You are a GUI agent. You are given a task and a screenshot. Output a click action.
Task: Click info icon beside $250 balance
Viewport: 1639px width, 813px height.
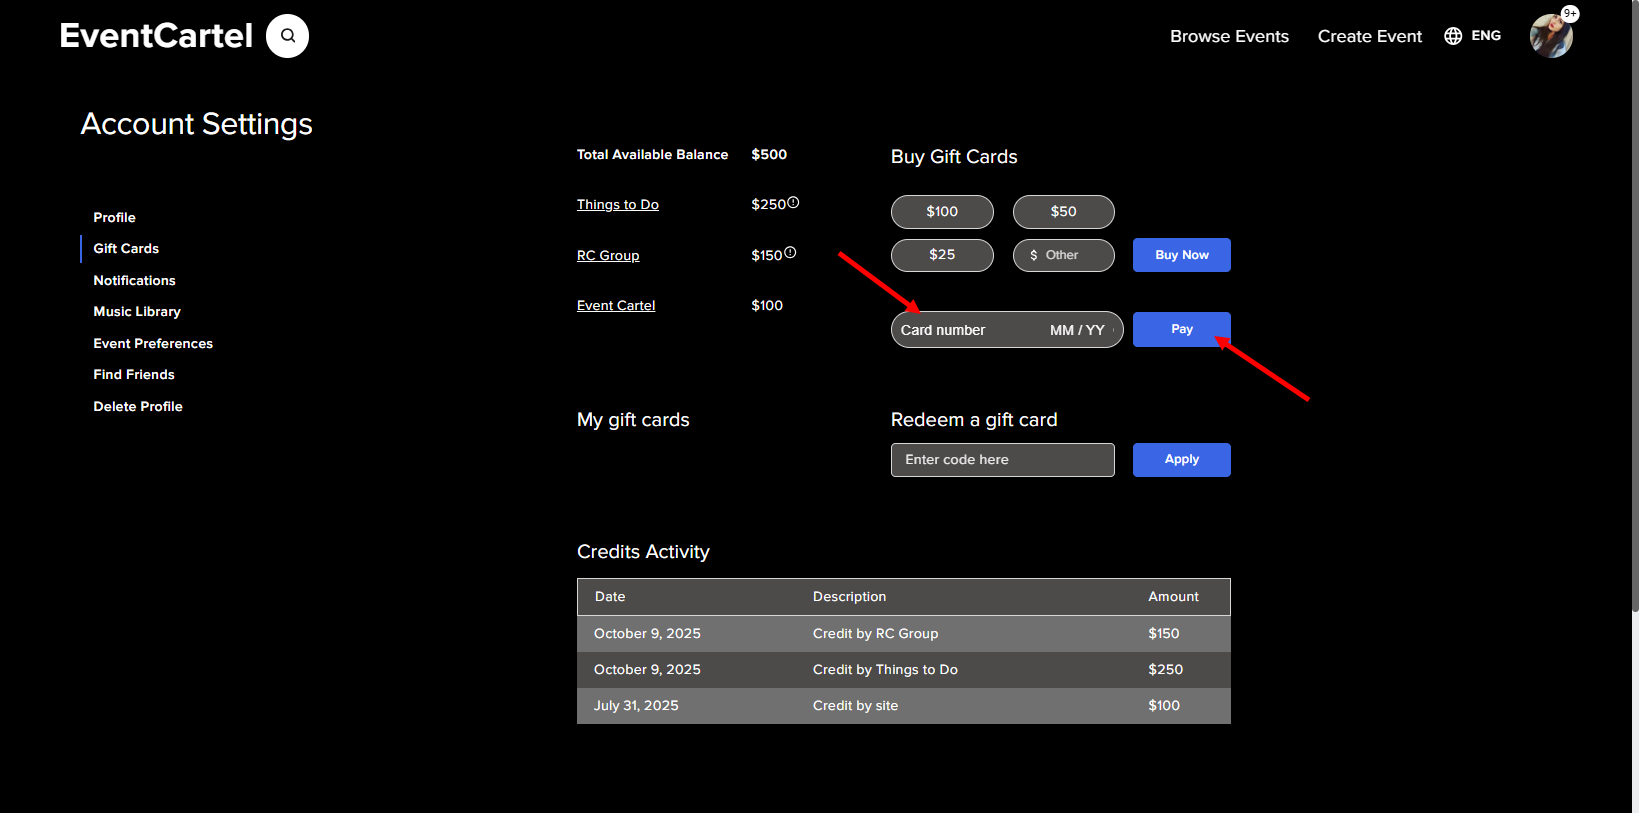793,203
